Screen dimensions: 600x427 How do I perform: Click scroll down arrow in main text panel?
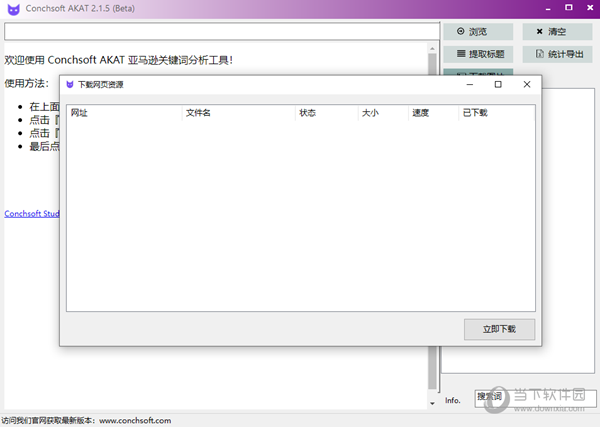(x=432, y=403)
